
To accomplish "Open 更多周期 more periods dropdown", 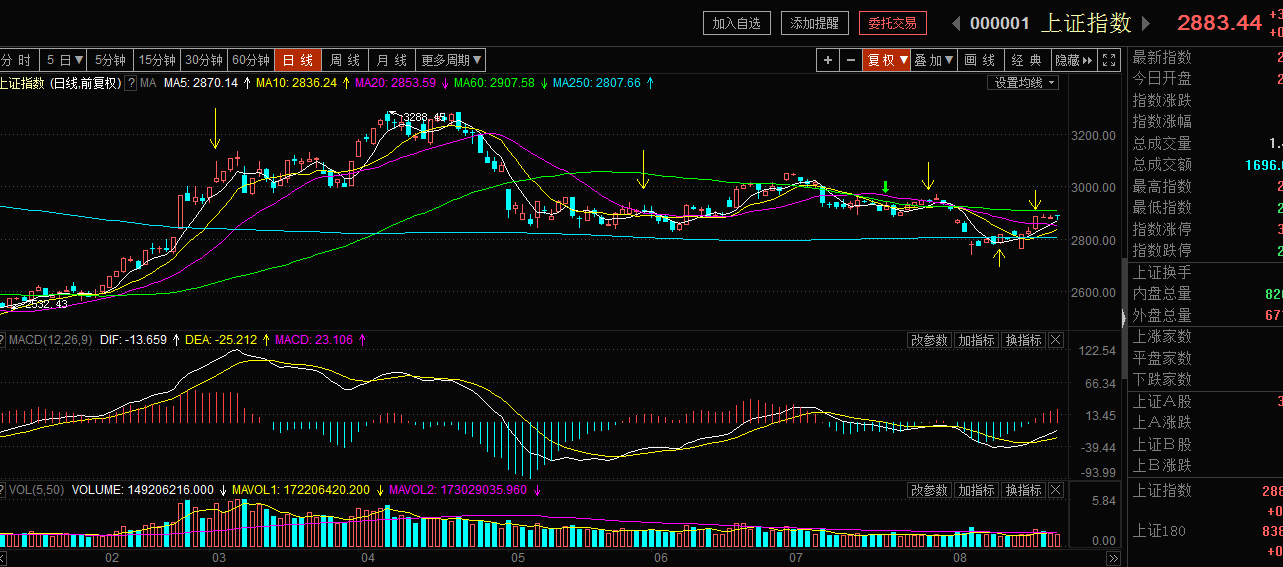I will tap(451, 60).
